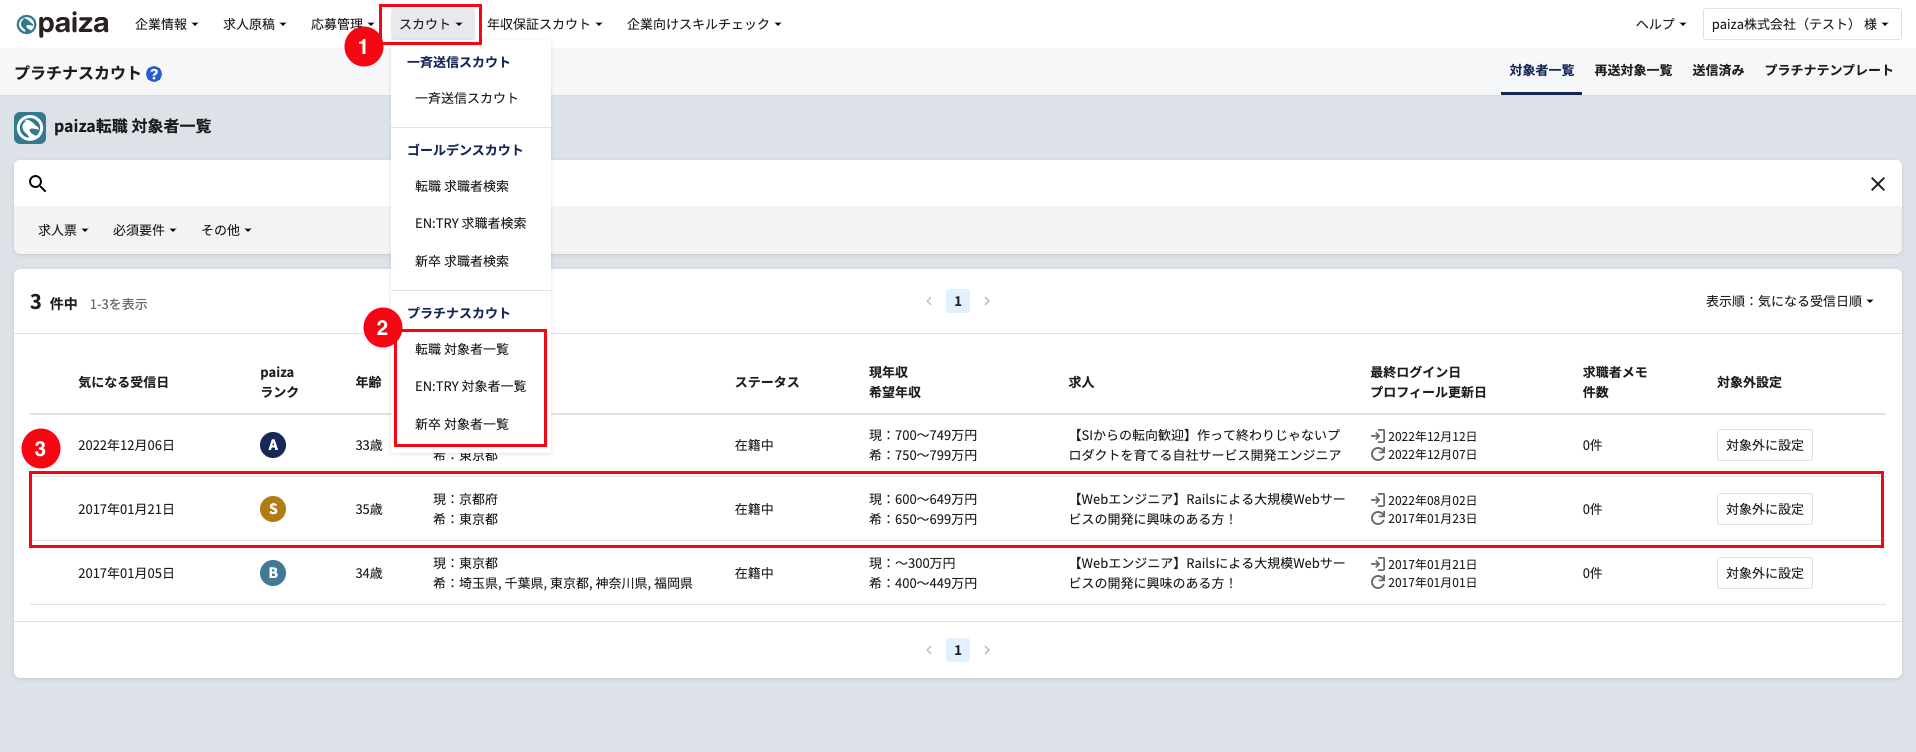Screen dimensions: 1916x752
Task: Click 対象外に設定 for the 35歳 candidate
Action: pyautogui.click(x=1765, y=509)
